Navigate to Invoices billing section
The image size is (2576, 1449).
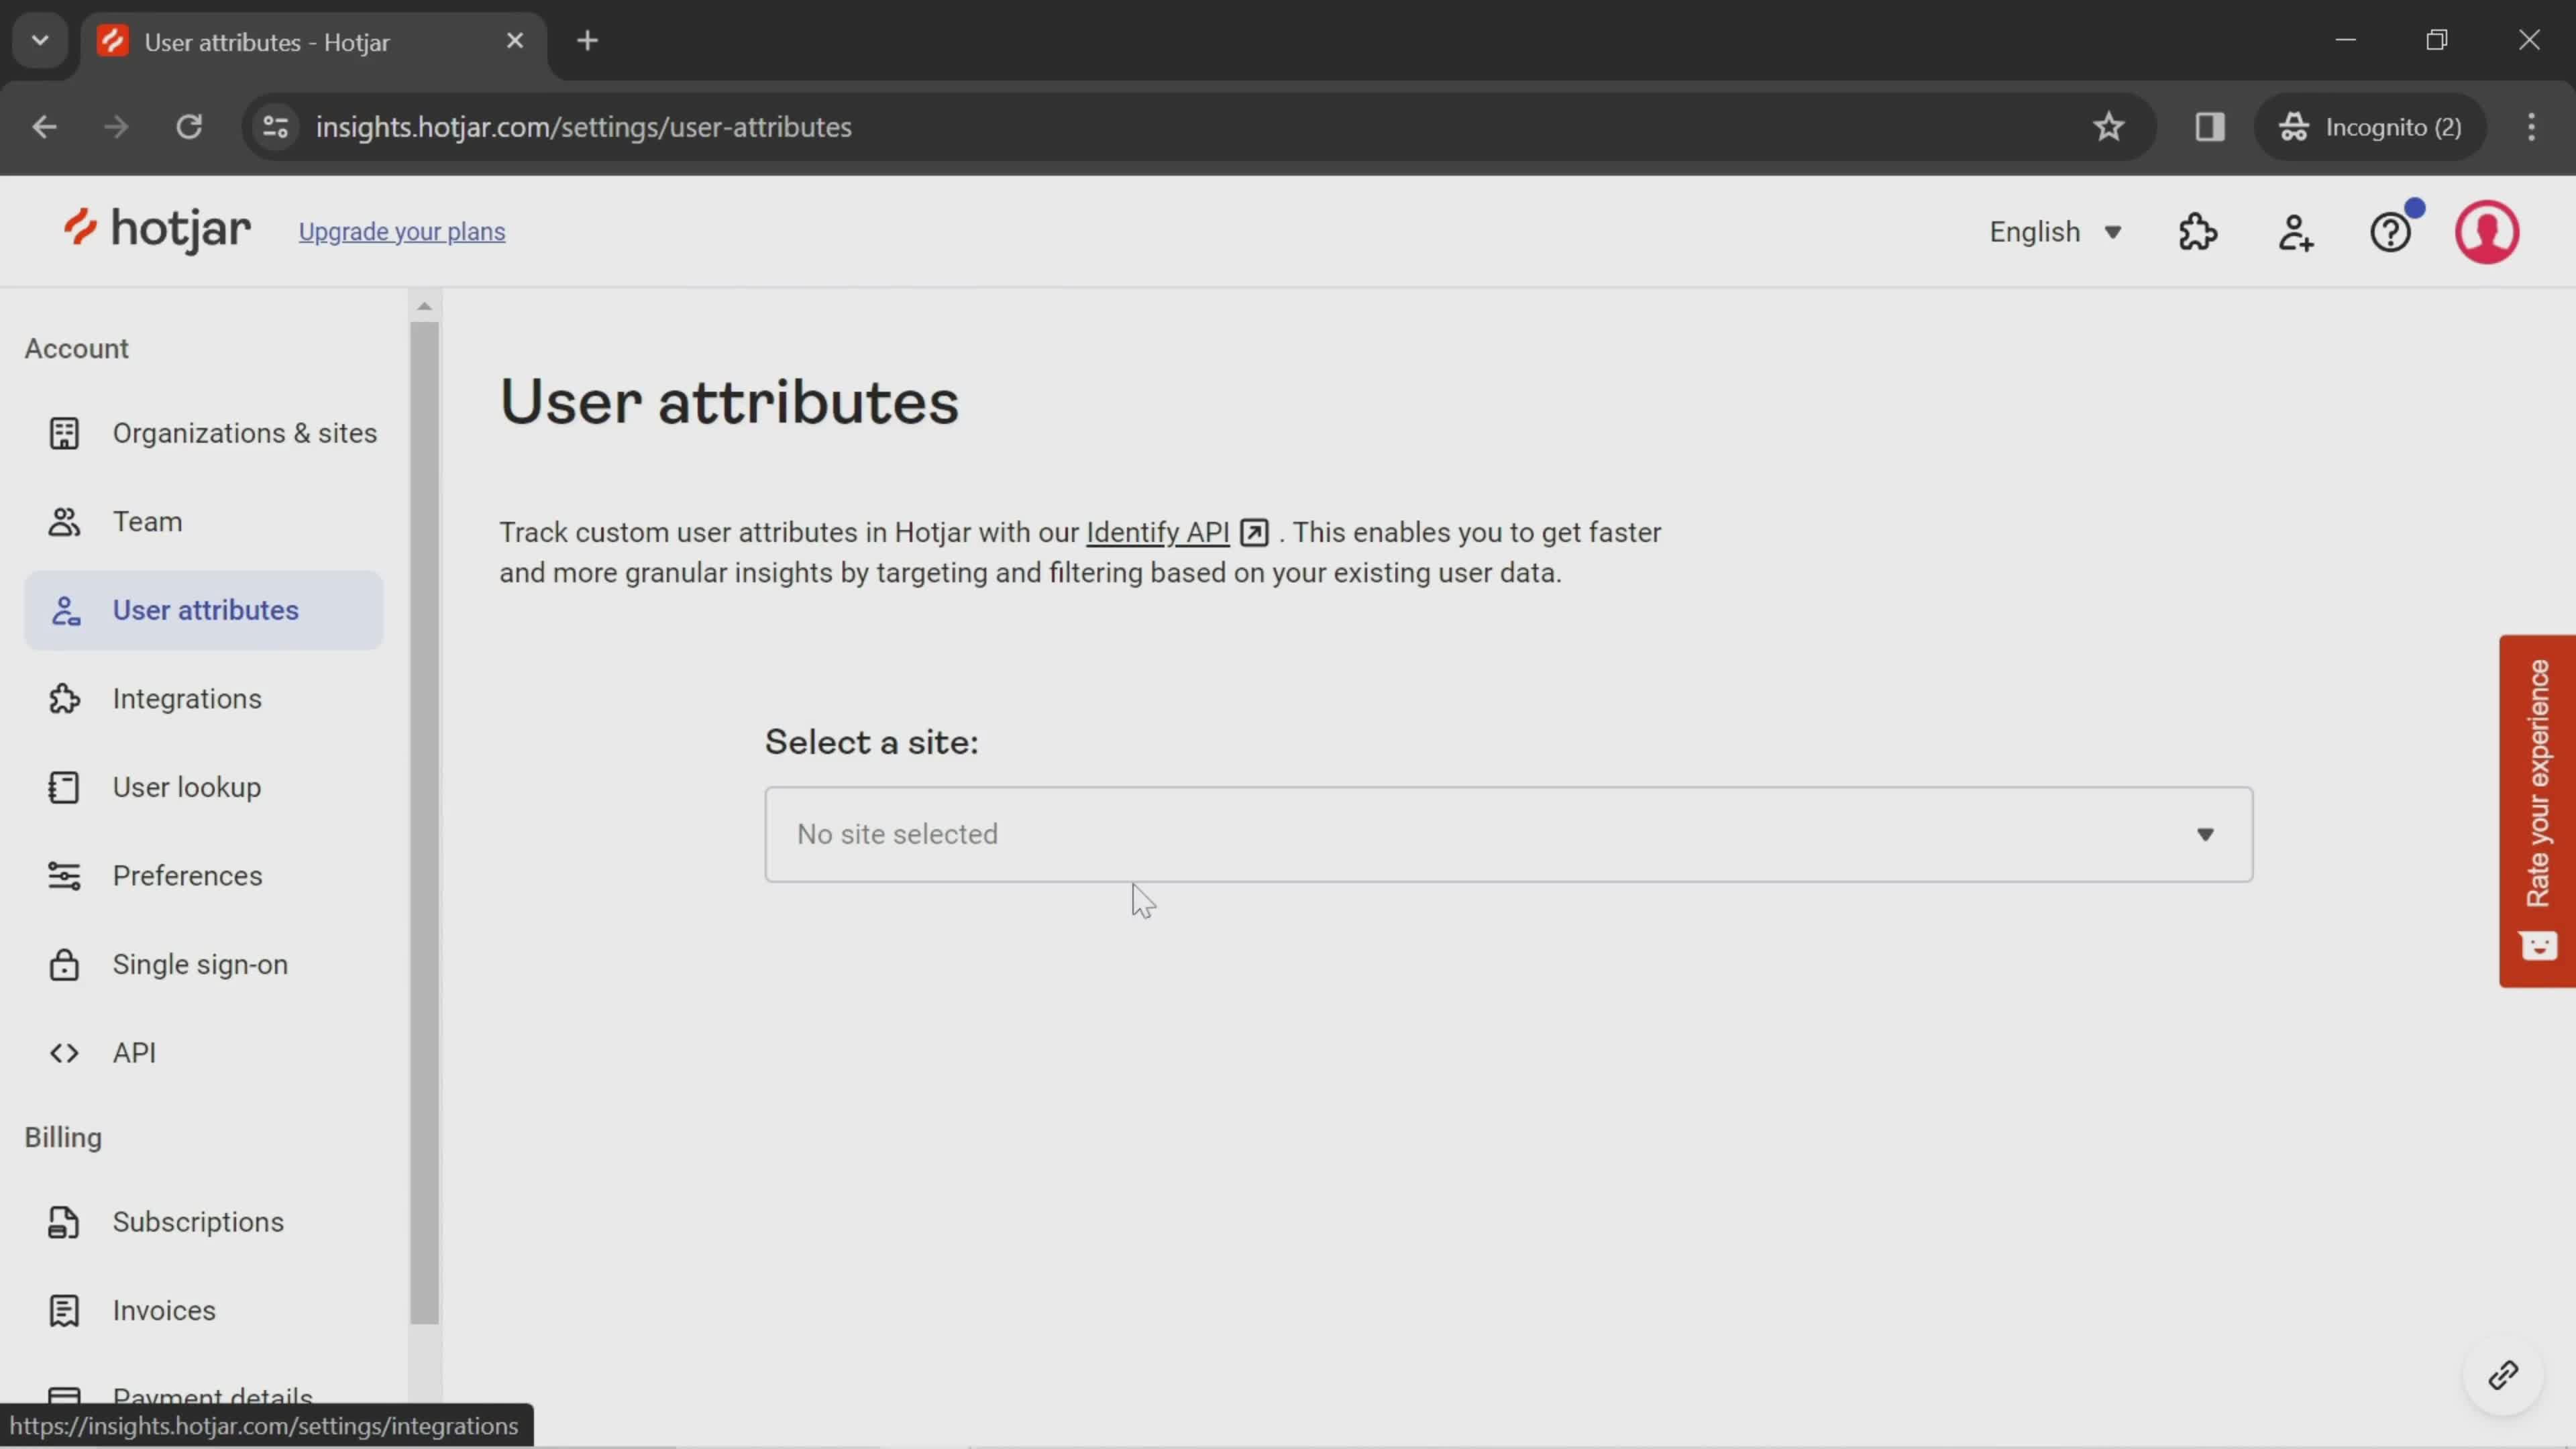[164, 1309]
